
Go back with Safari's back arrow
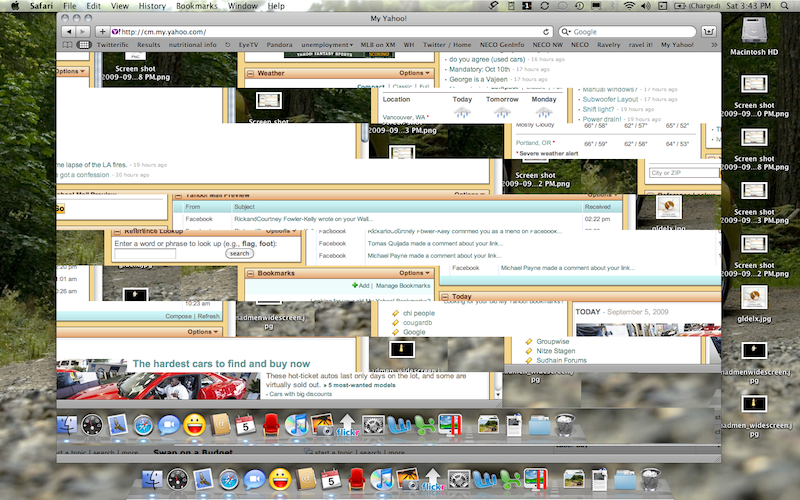[69, 32]
